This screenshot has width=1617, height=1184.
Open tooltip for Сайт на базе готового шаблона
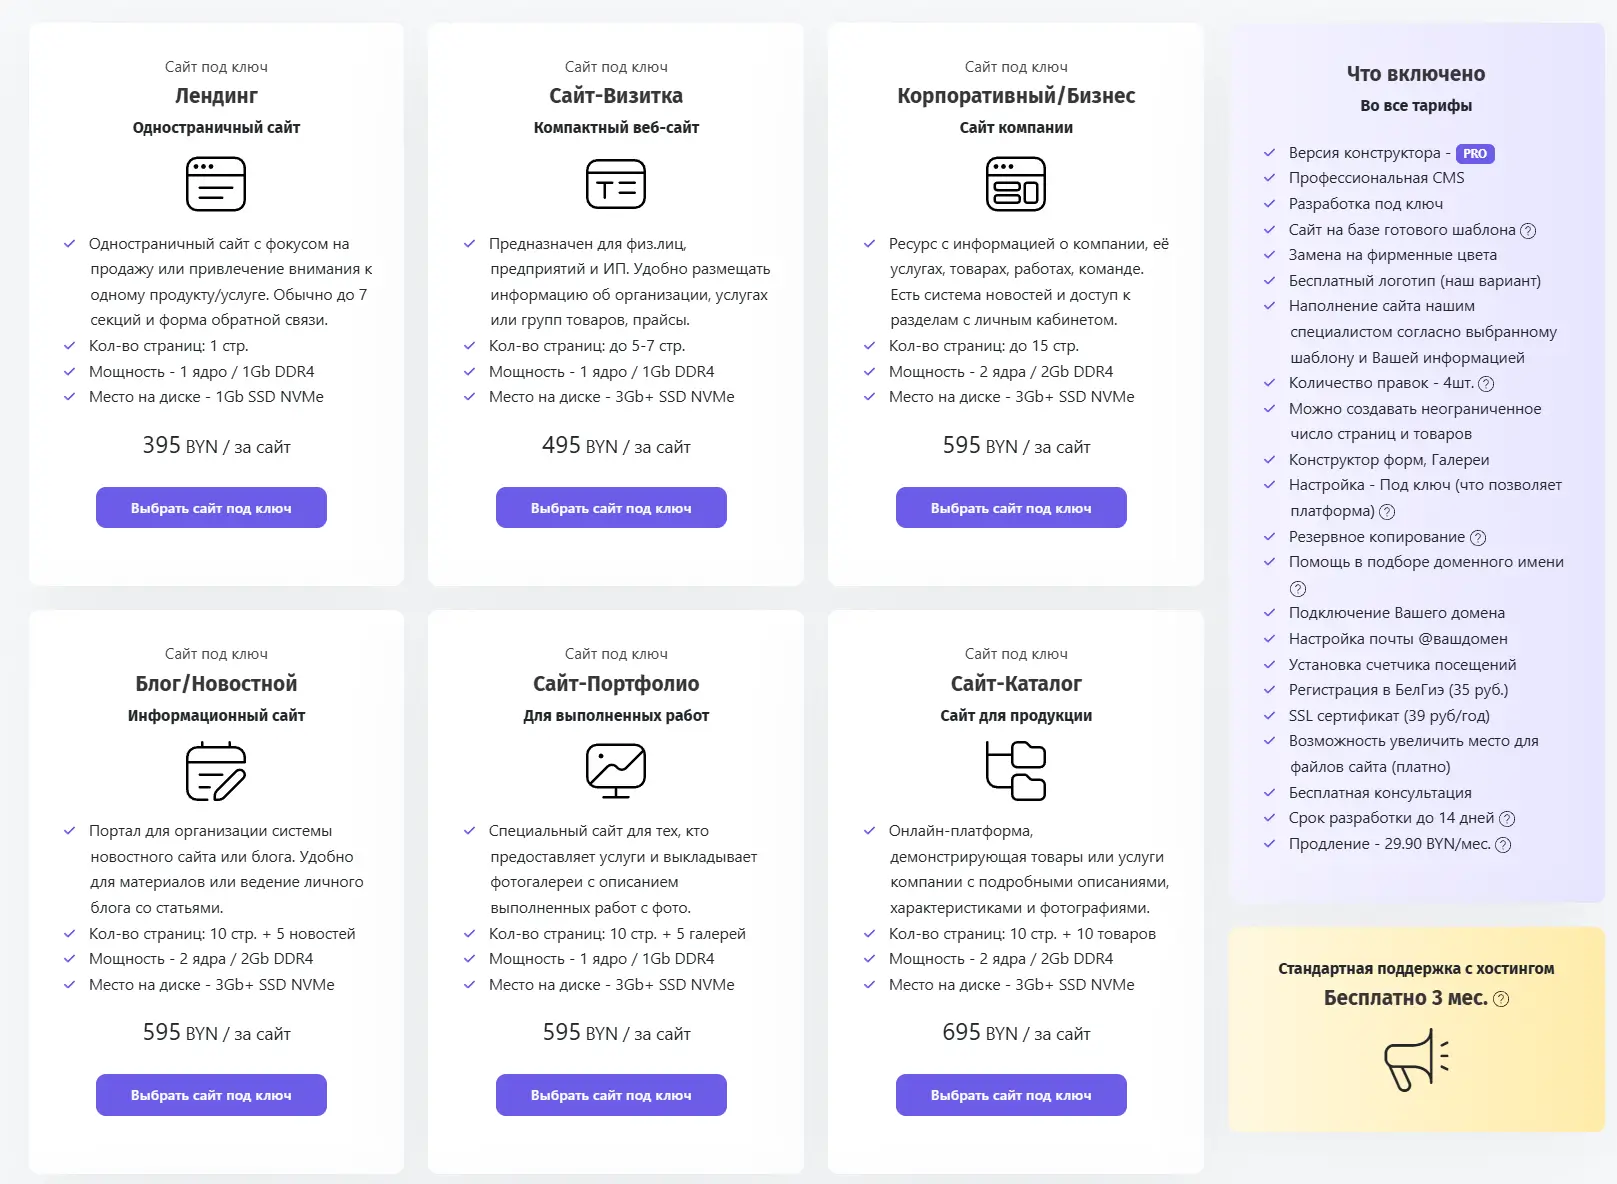click(x=1528, y=231)
